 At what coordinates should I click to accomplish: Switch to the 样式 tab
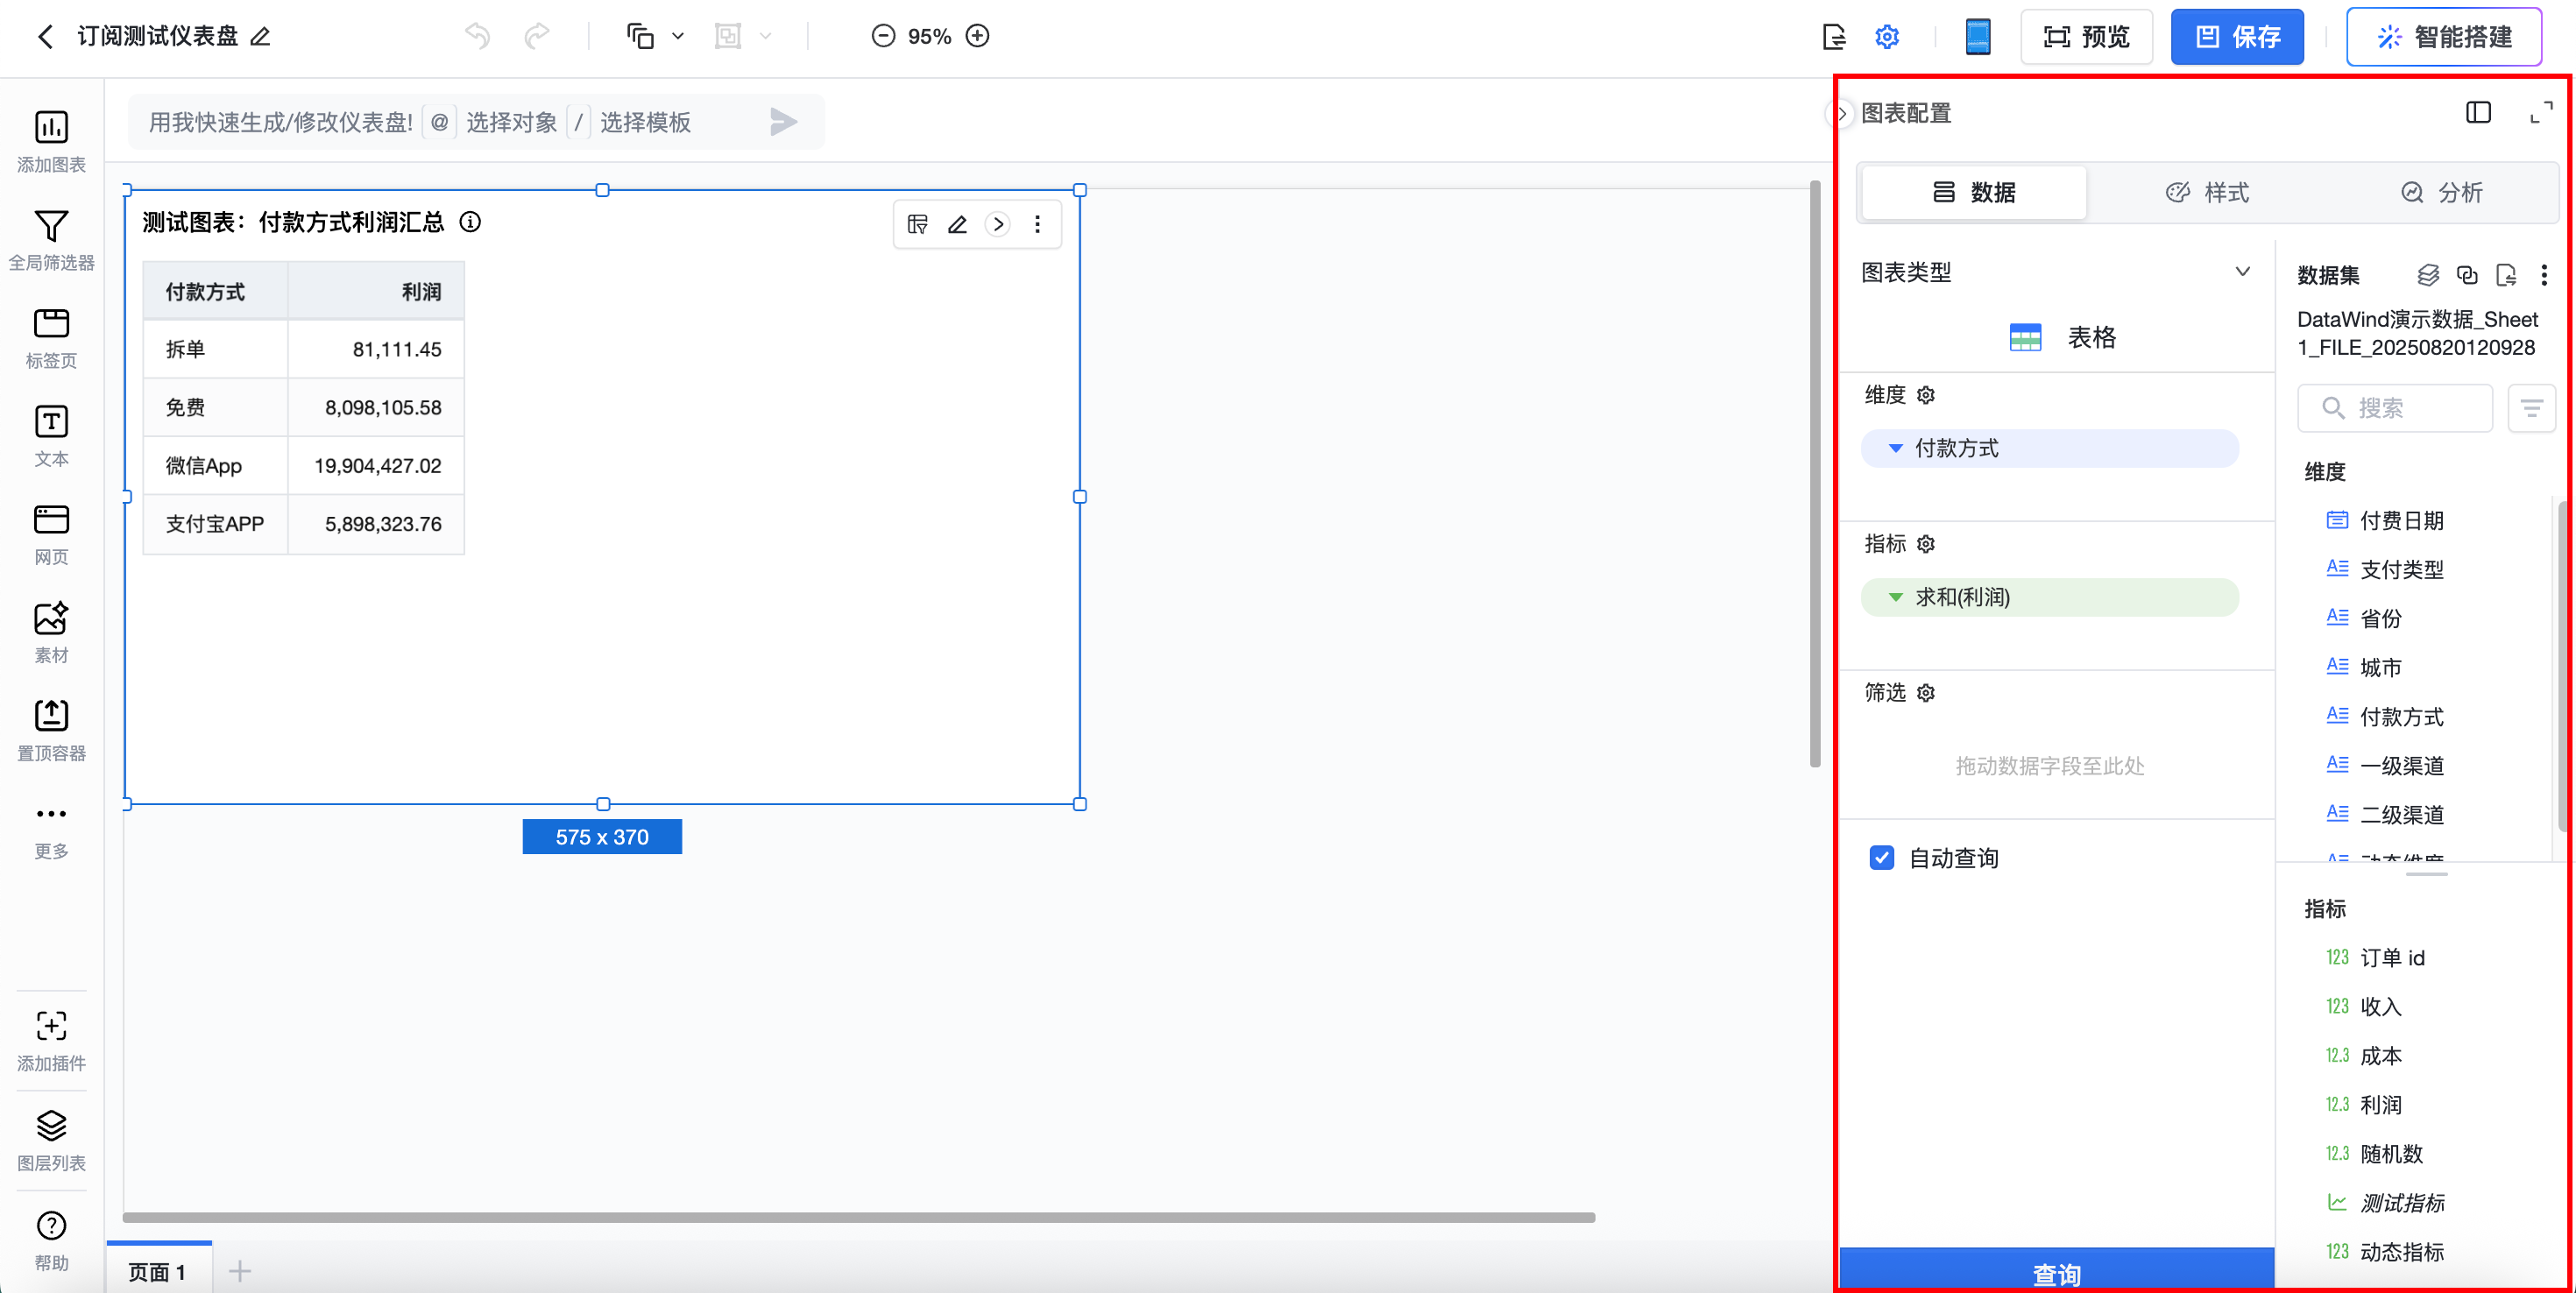pyautogui.click(x=2207, y=192)
